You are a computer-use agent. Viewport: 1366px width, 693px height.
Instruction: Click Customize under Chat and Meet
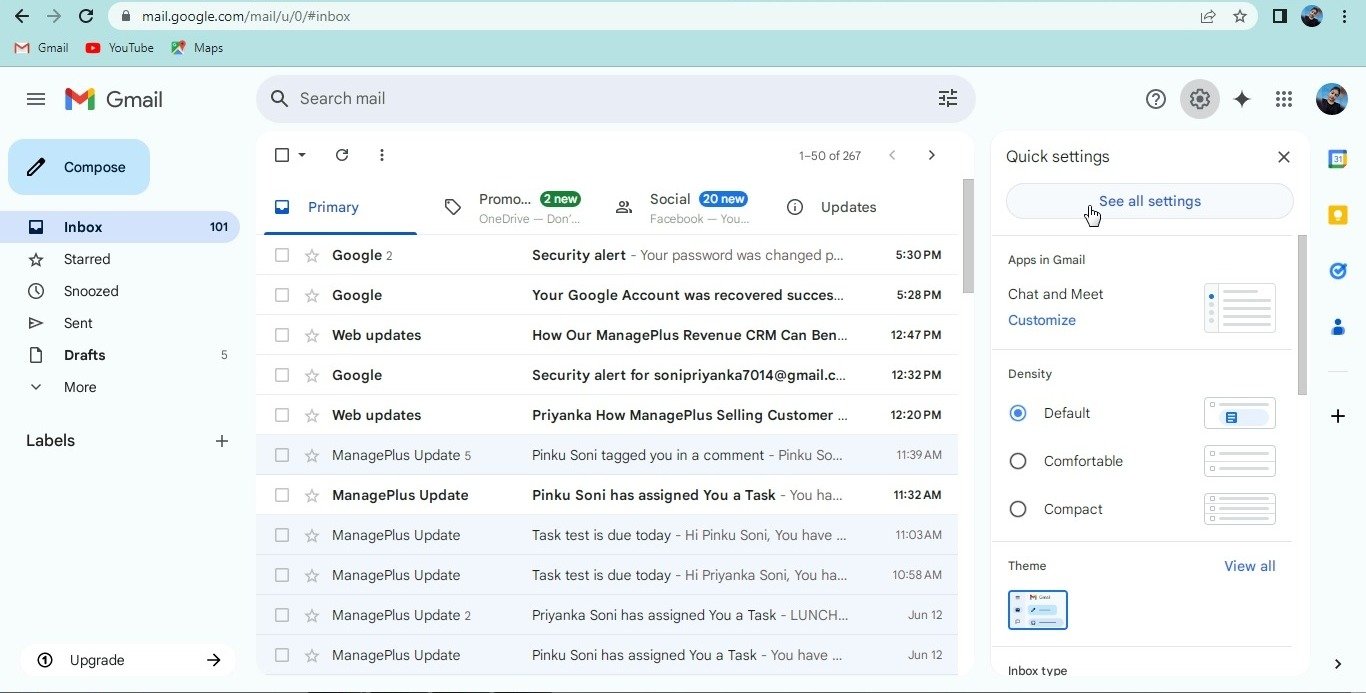tap(1042, 320)
